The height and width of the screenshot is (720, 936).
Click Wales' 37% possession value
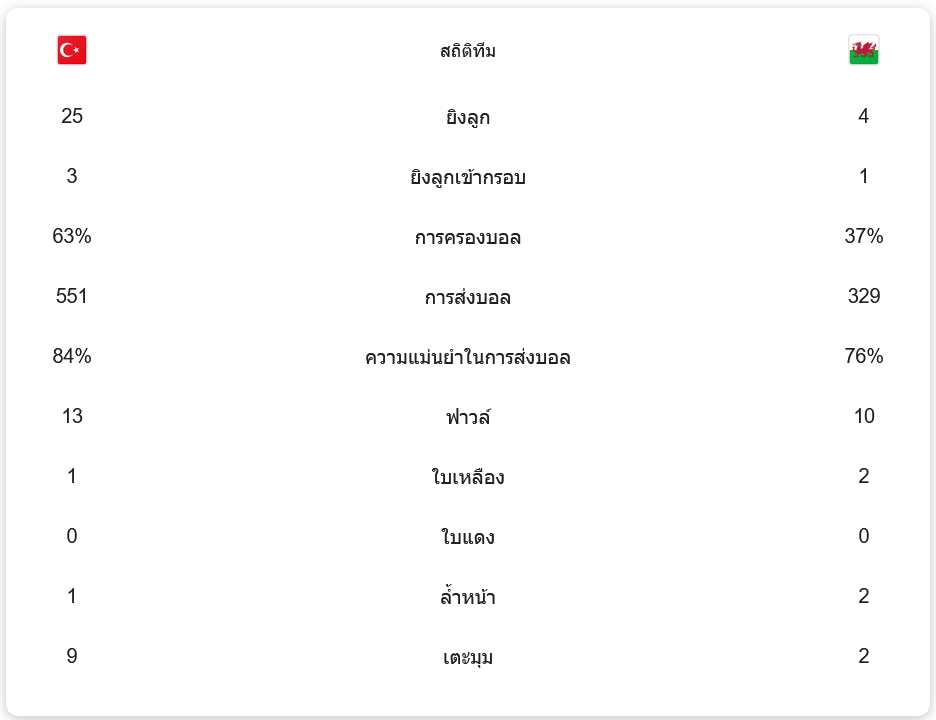point(863,236)
